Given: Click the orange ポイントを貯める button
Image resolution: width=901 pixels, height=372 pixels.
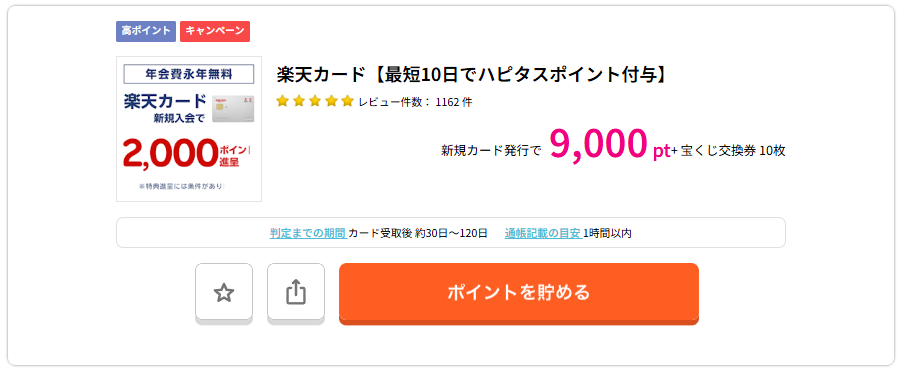Looking at the screenshot, I should coord(519,293).
